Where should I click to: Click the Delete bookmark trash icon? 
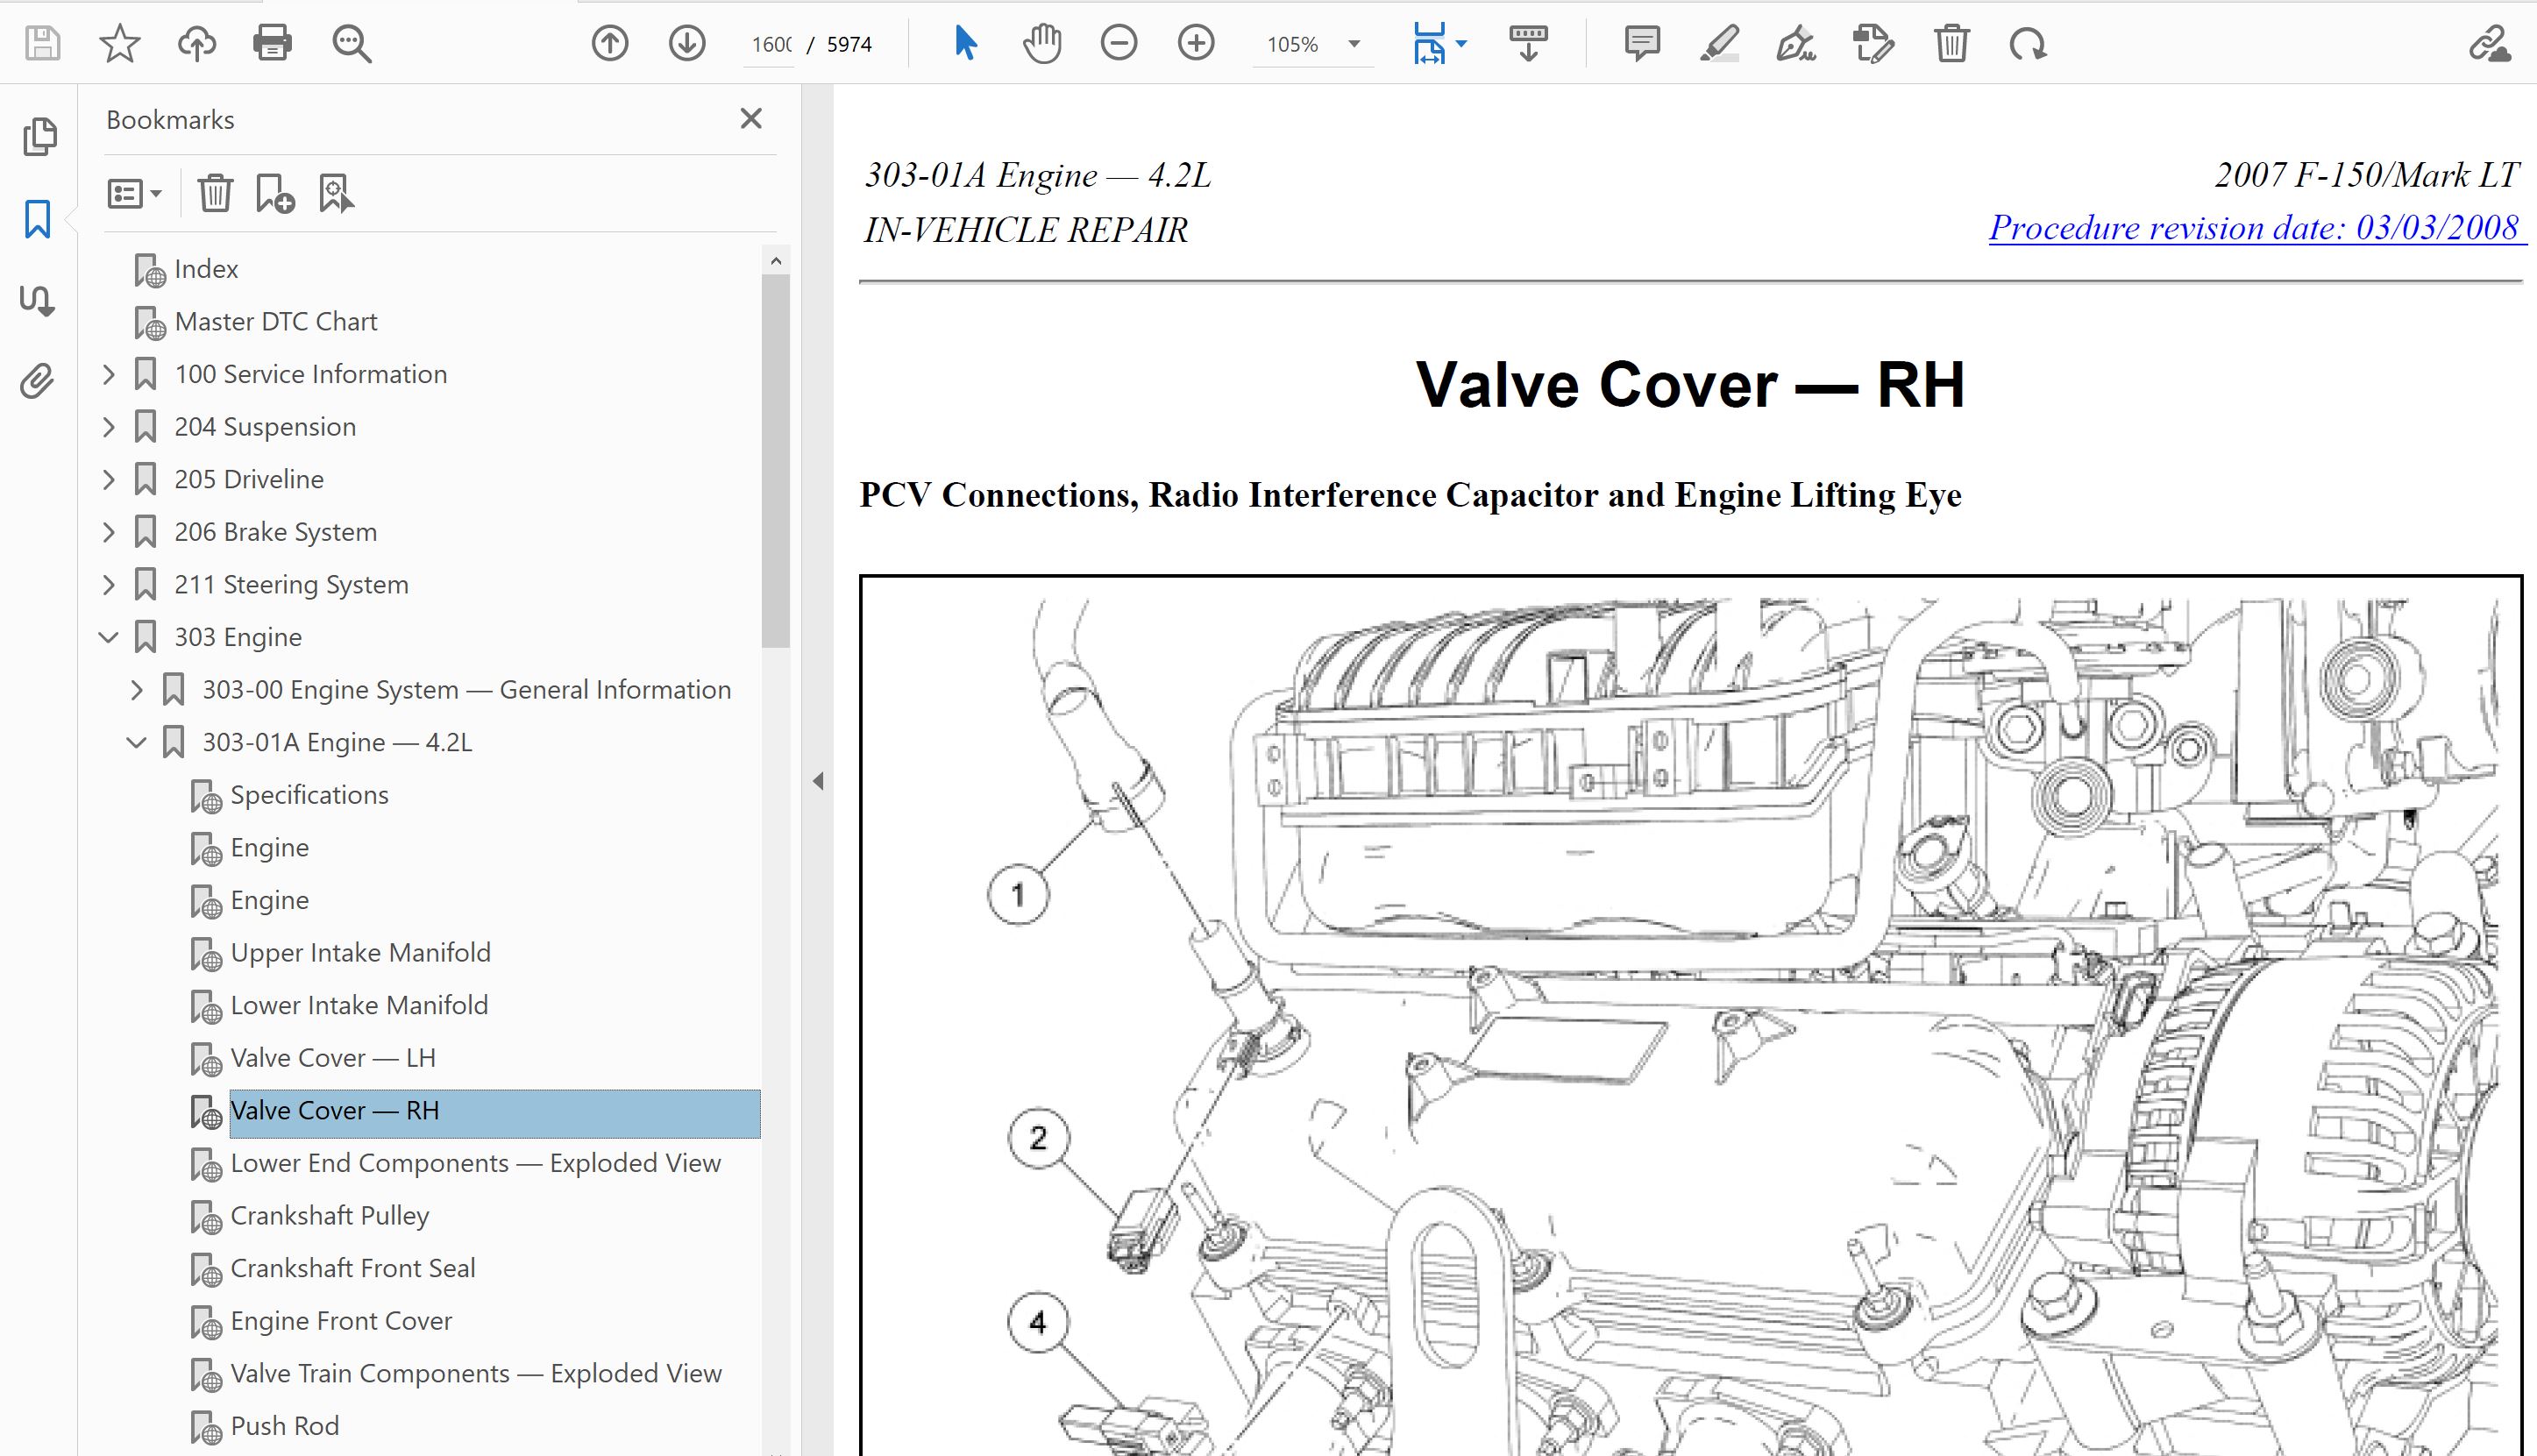[x=214, y=193]
